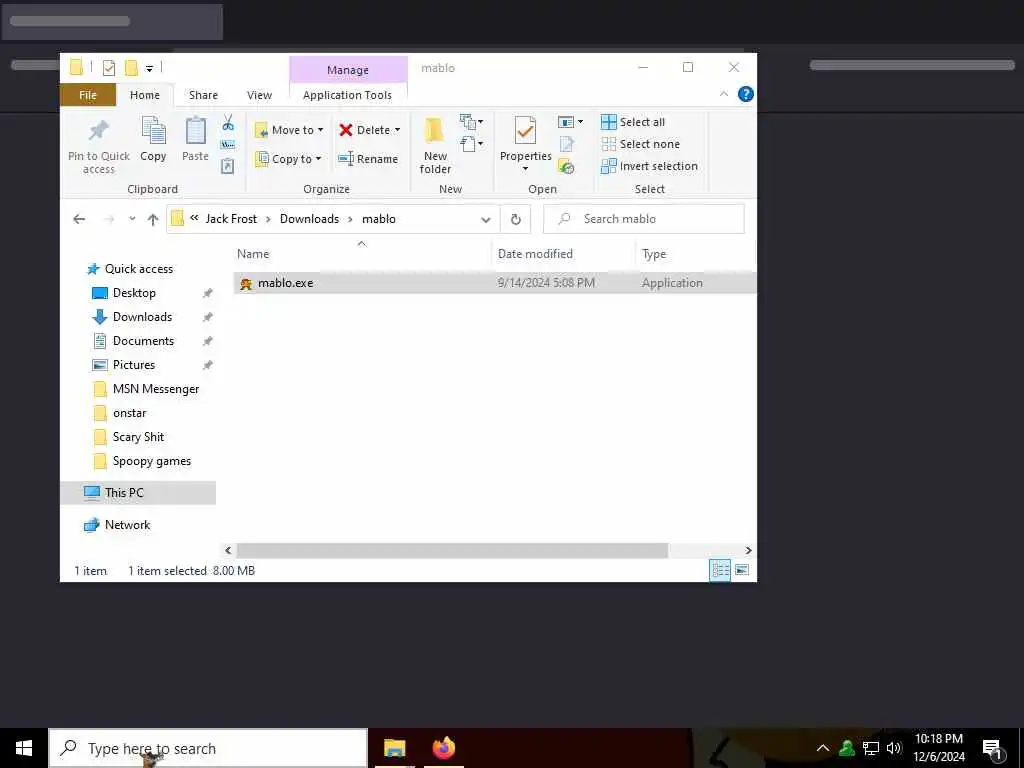Open the File menu tab
The width and height of the screenshot is (1024, 768).
click(x=88, y=95)
